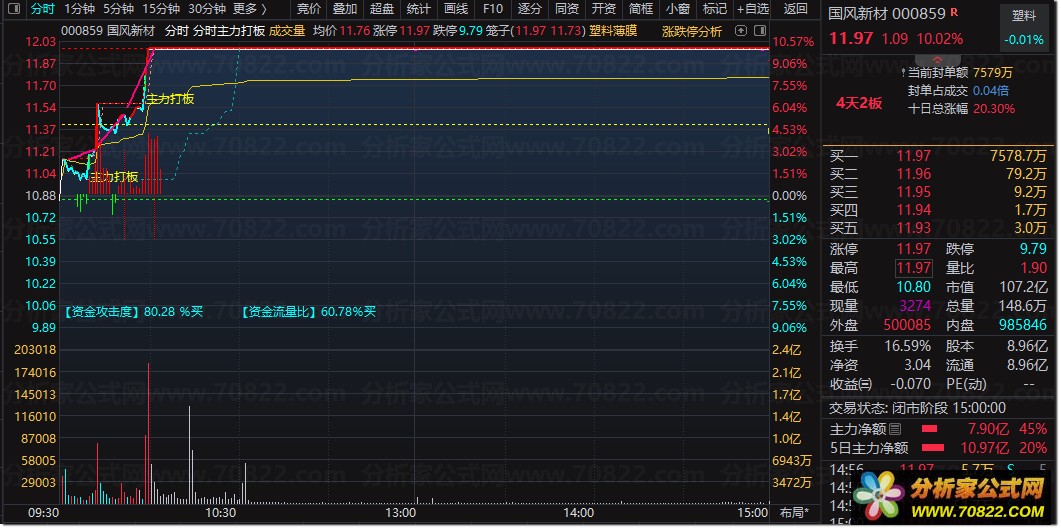Add stock with +自选 button
The height and width of the screenshot is (528, 1061).
tap(753, 9)
